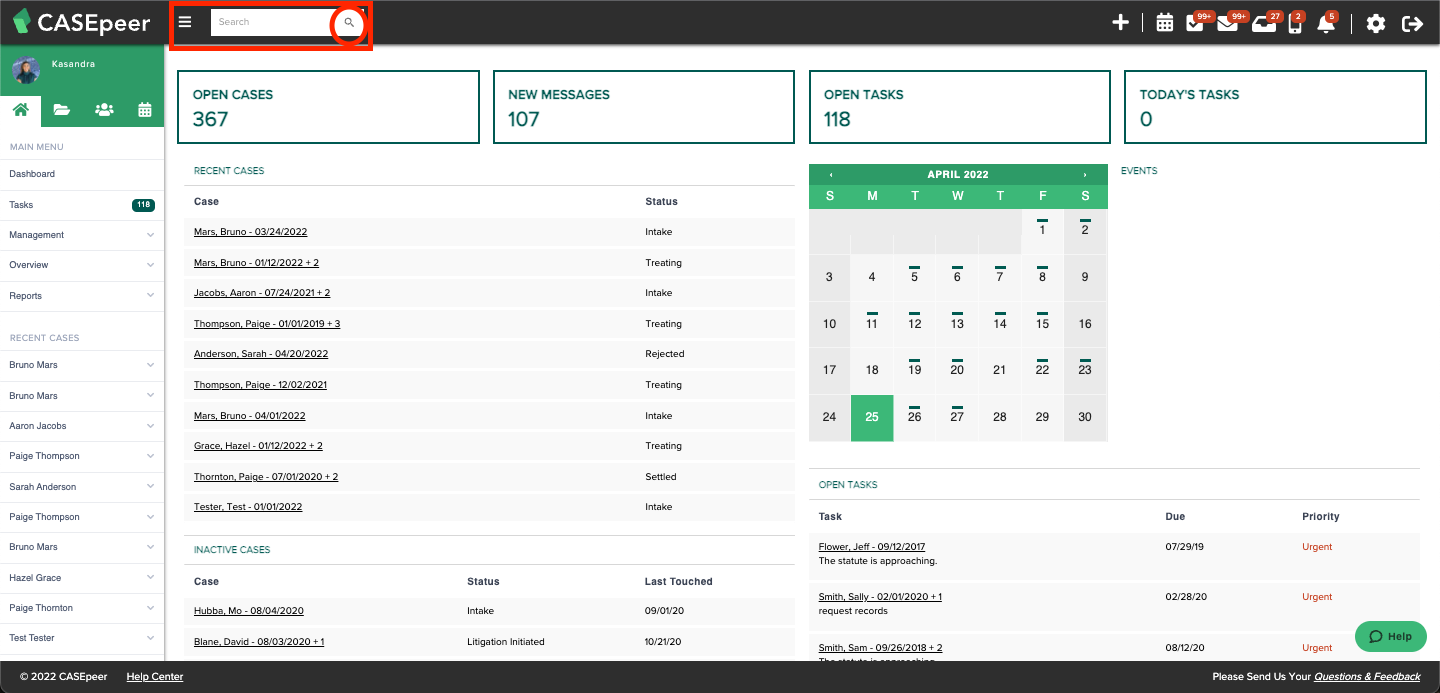The image size is (1440, 693).
Task: Click the plus icon to add a new case
Action: [1120, 23]
